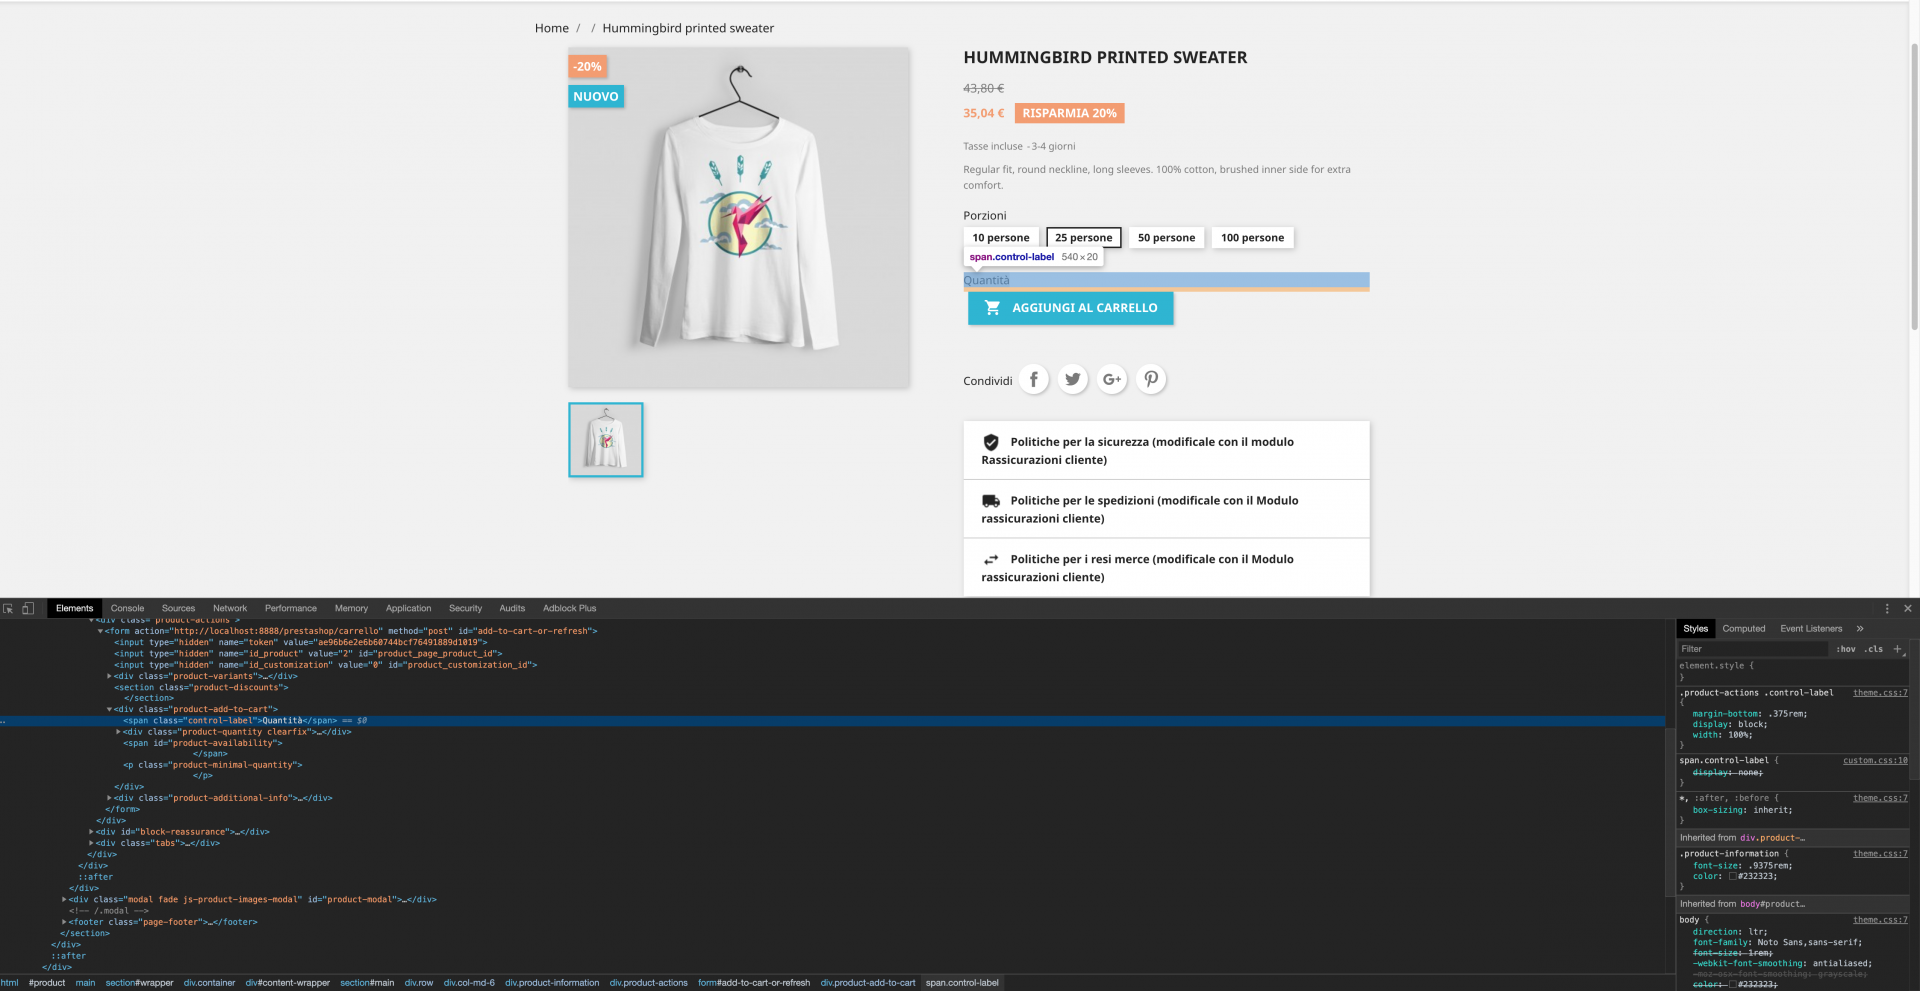Share the product on Twitter
The height and width of the screenshot is (991, 1920).
pos(1073,379)
